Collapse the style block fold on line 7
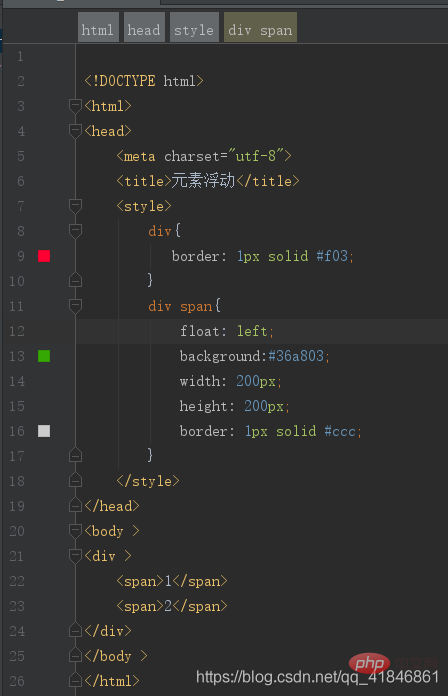 click(75, 206)
